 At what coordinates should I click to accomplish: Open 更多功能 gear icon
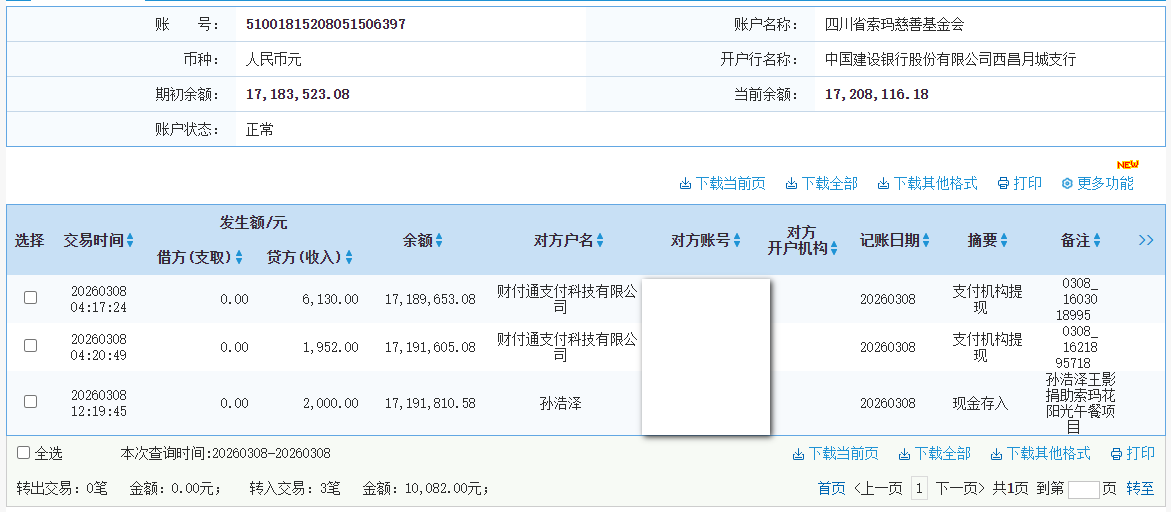point(1067,184)
